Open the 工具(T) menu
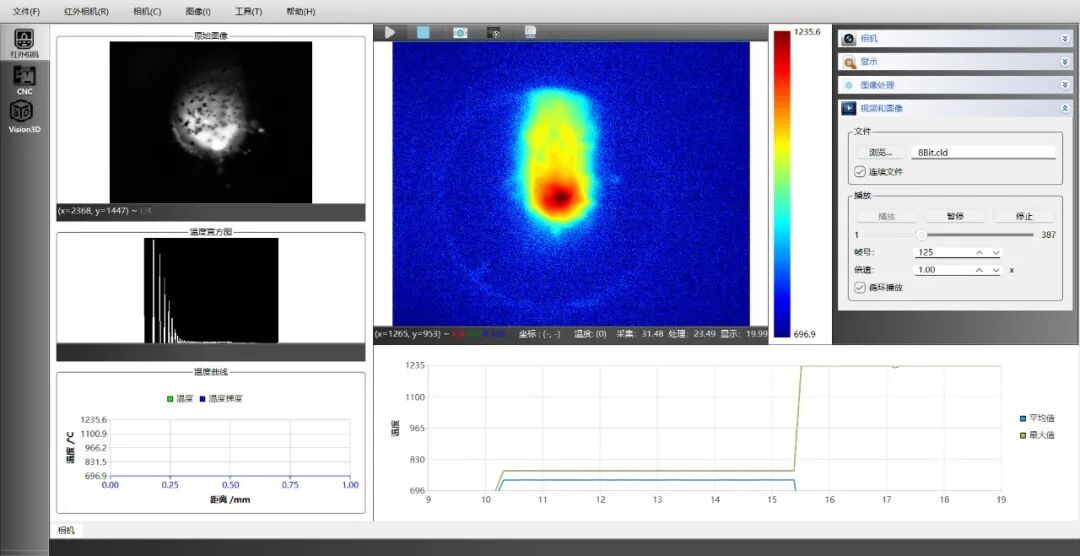 point(248,11)
